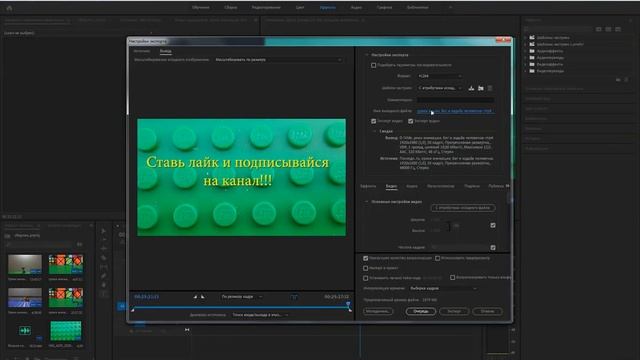
Task: Select the Slip tool in tools panel
Action: click(x=104, y=267)
